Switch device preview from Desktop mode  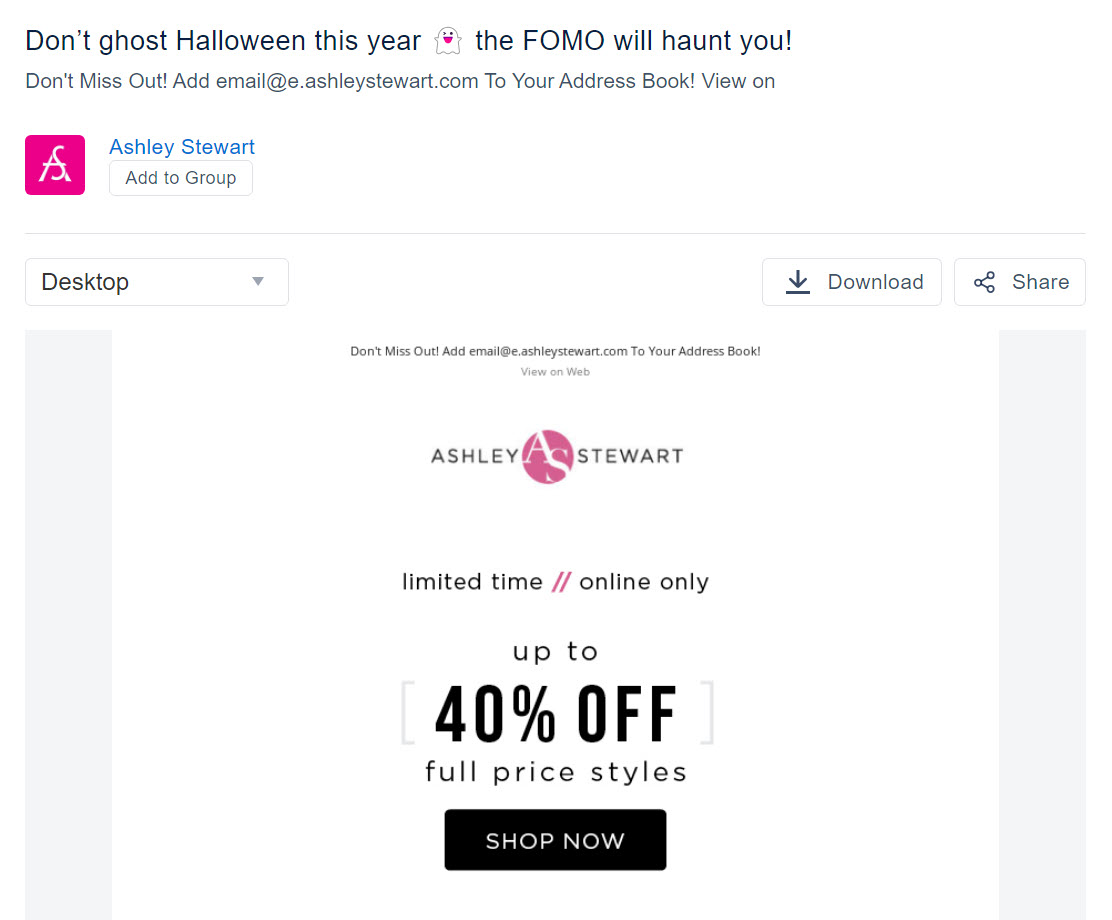point(156,282)
